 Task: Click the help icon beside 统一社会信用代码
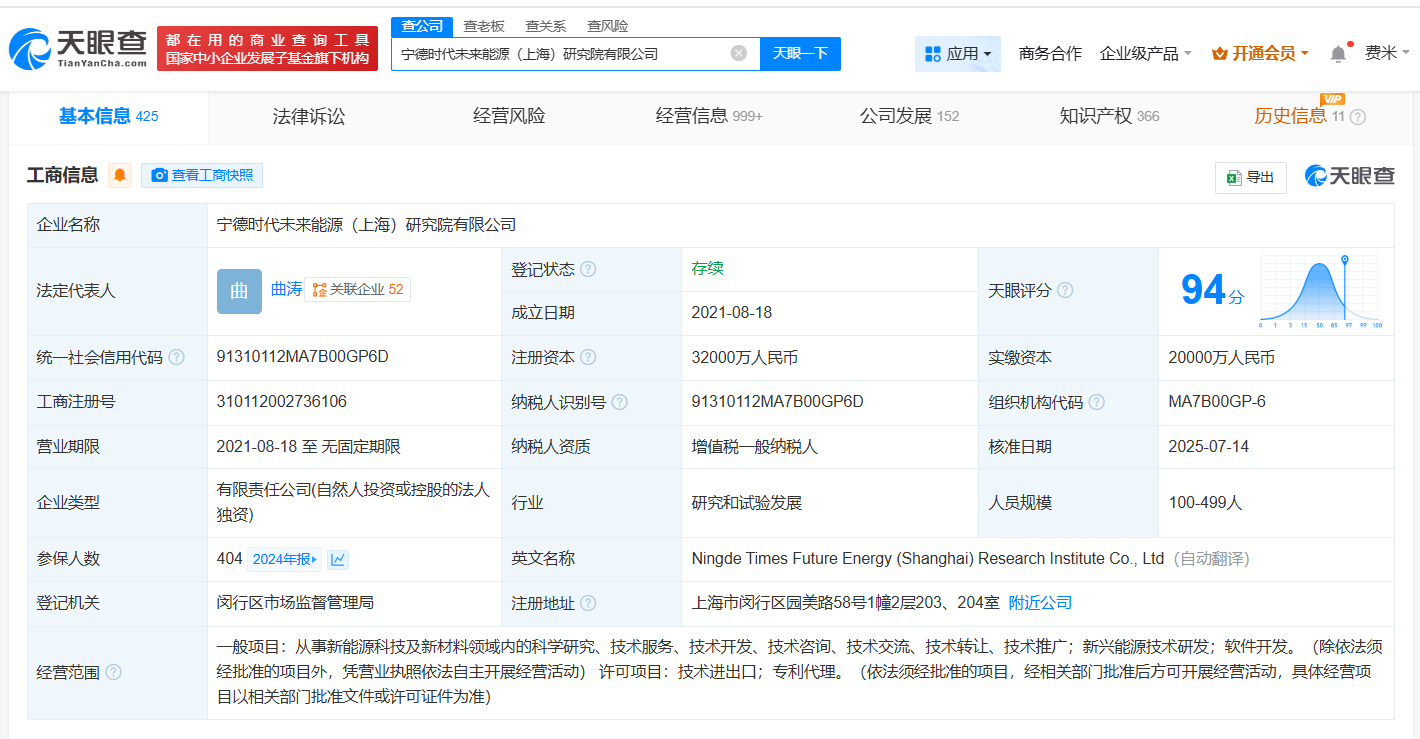click(x=176, y=358)
